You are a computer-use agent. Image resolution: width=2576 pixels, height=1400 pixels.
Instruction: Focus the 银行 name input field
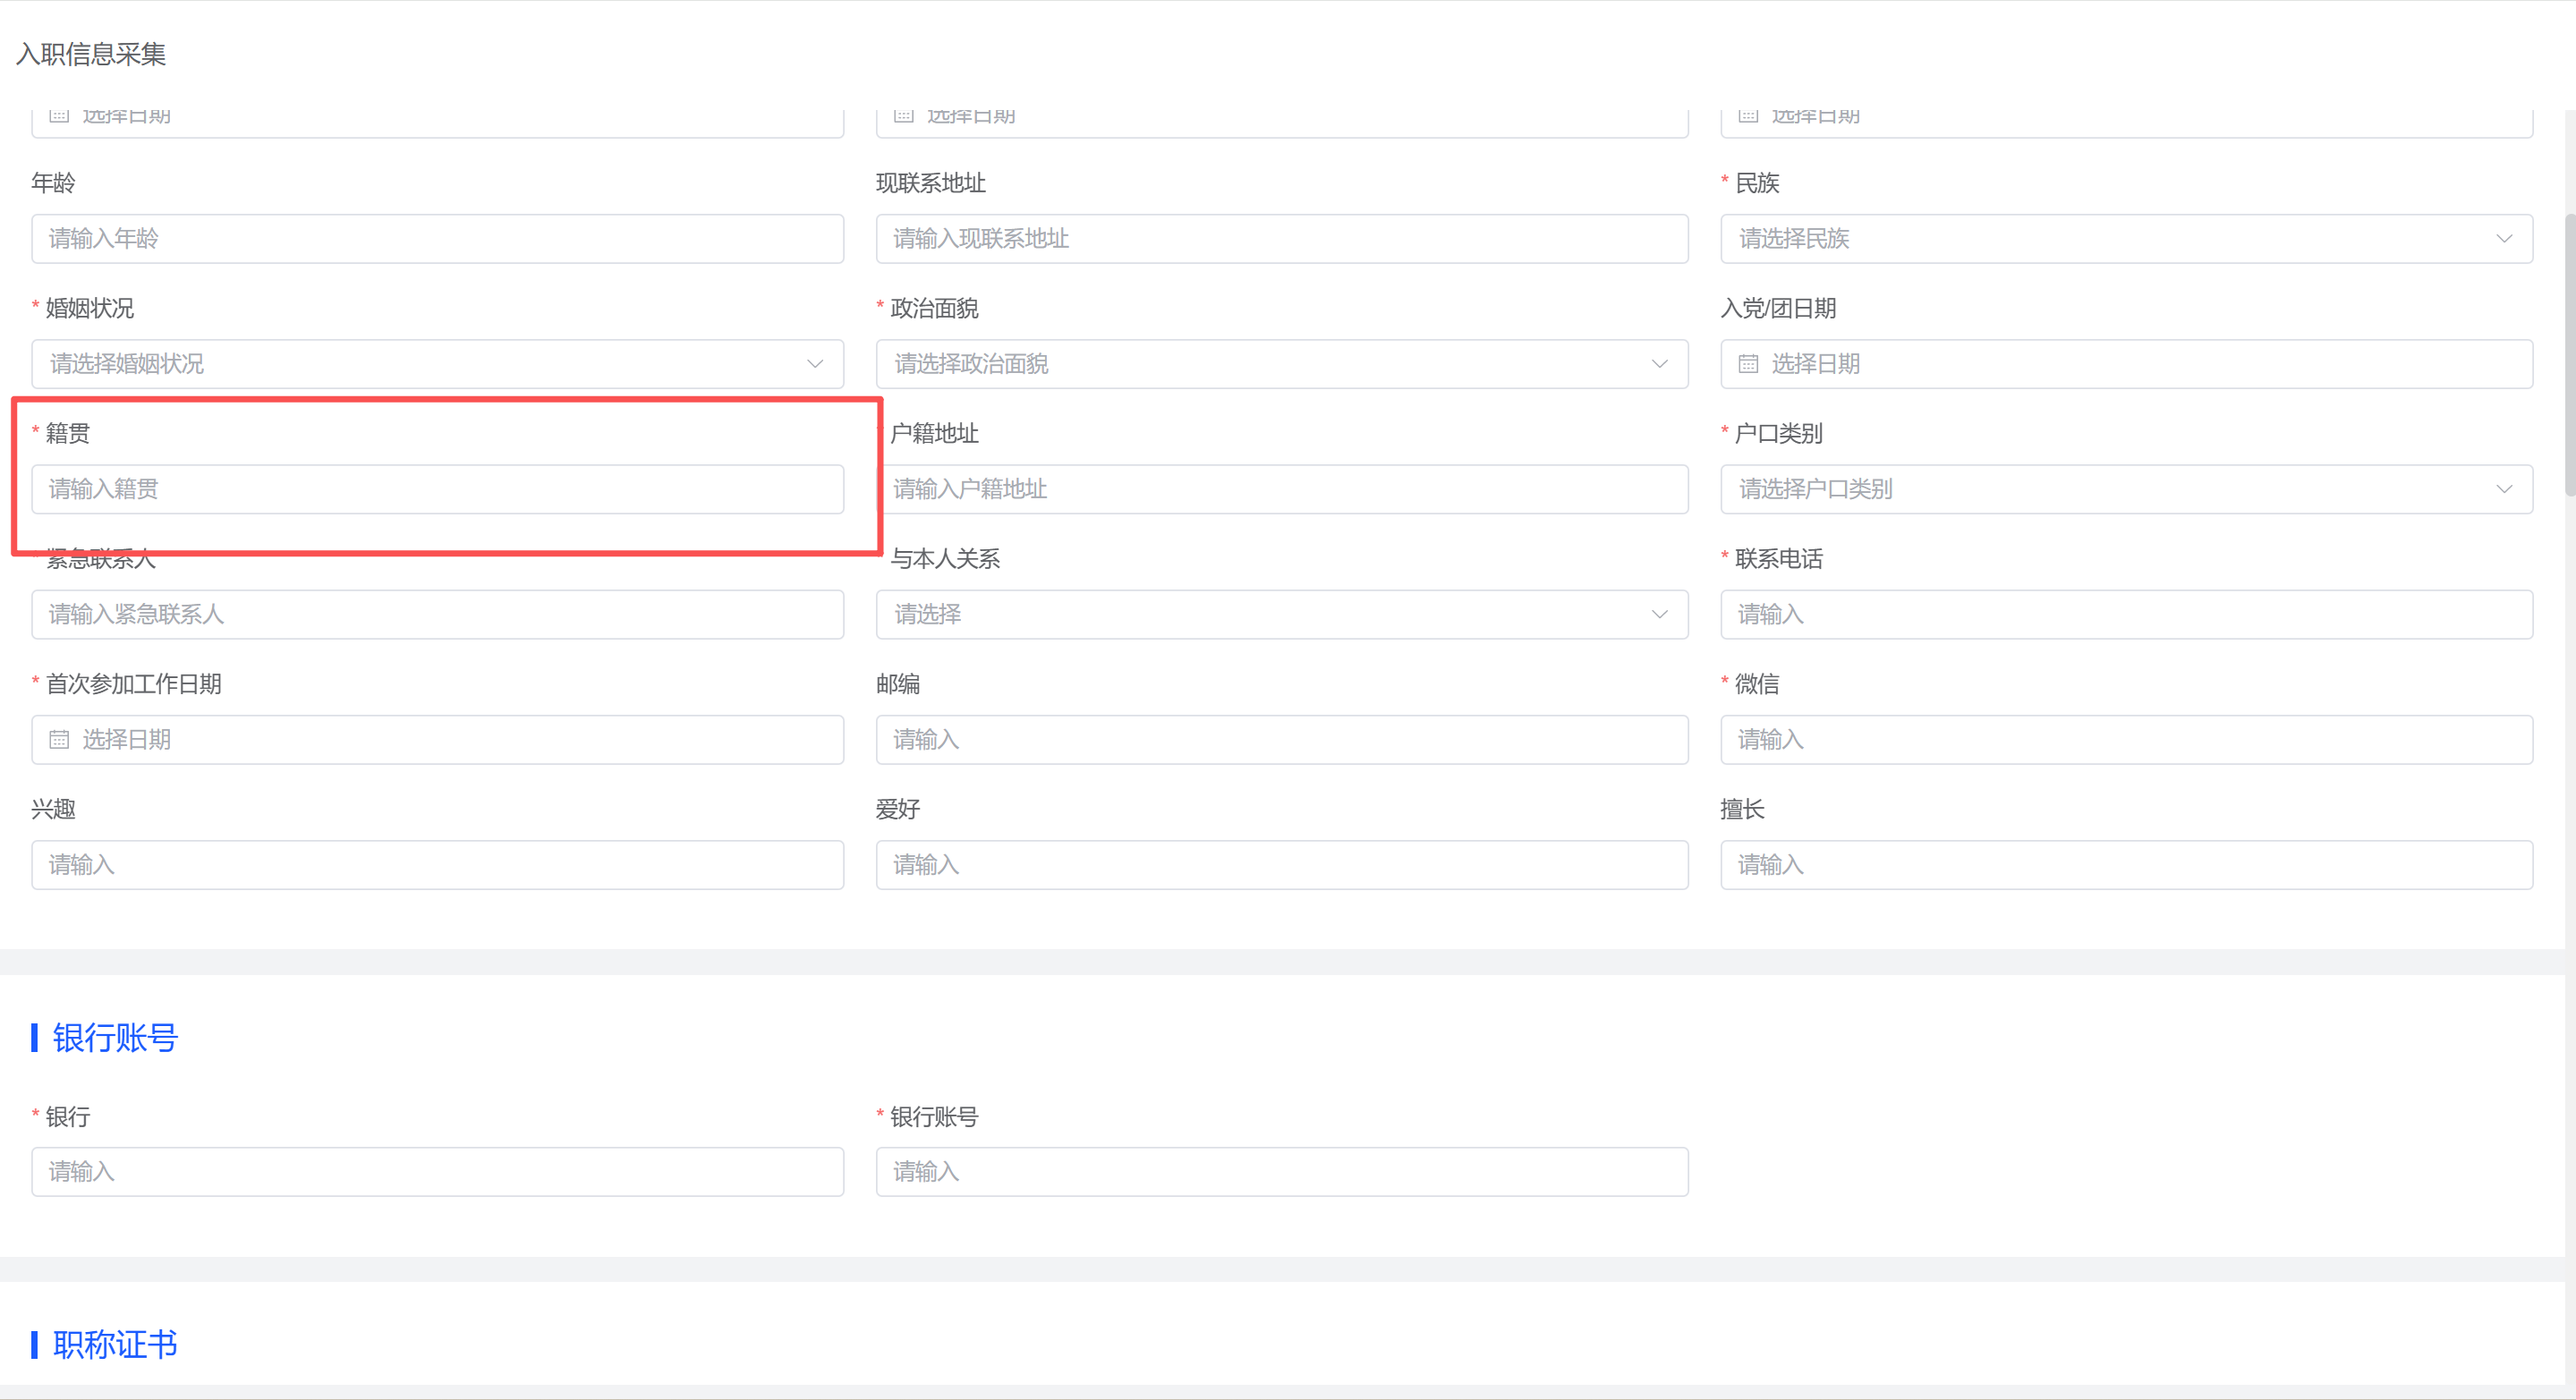(437, 1171)
